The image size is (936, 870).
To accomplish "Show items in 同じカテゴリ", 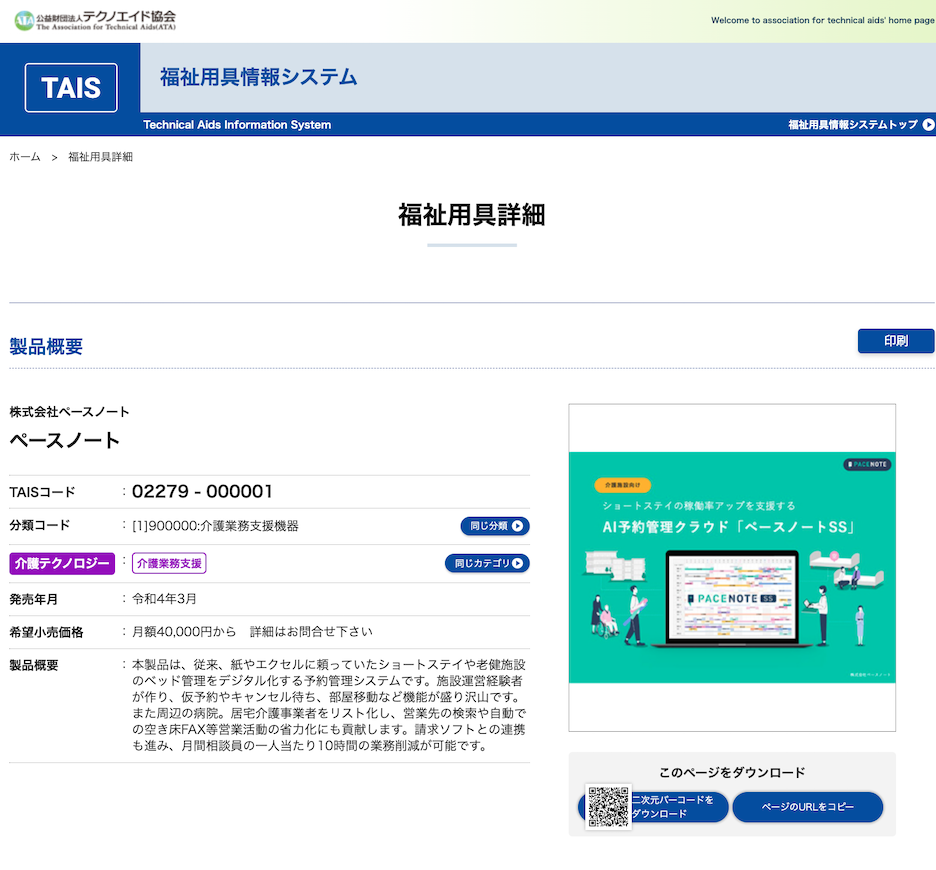I will coord(487,564).
